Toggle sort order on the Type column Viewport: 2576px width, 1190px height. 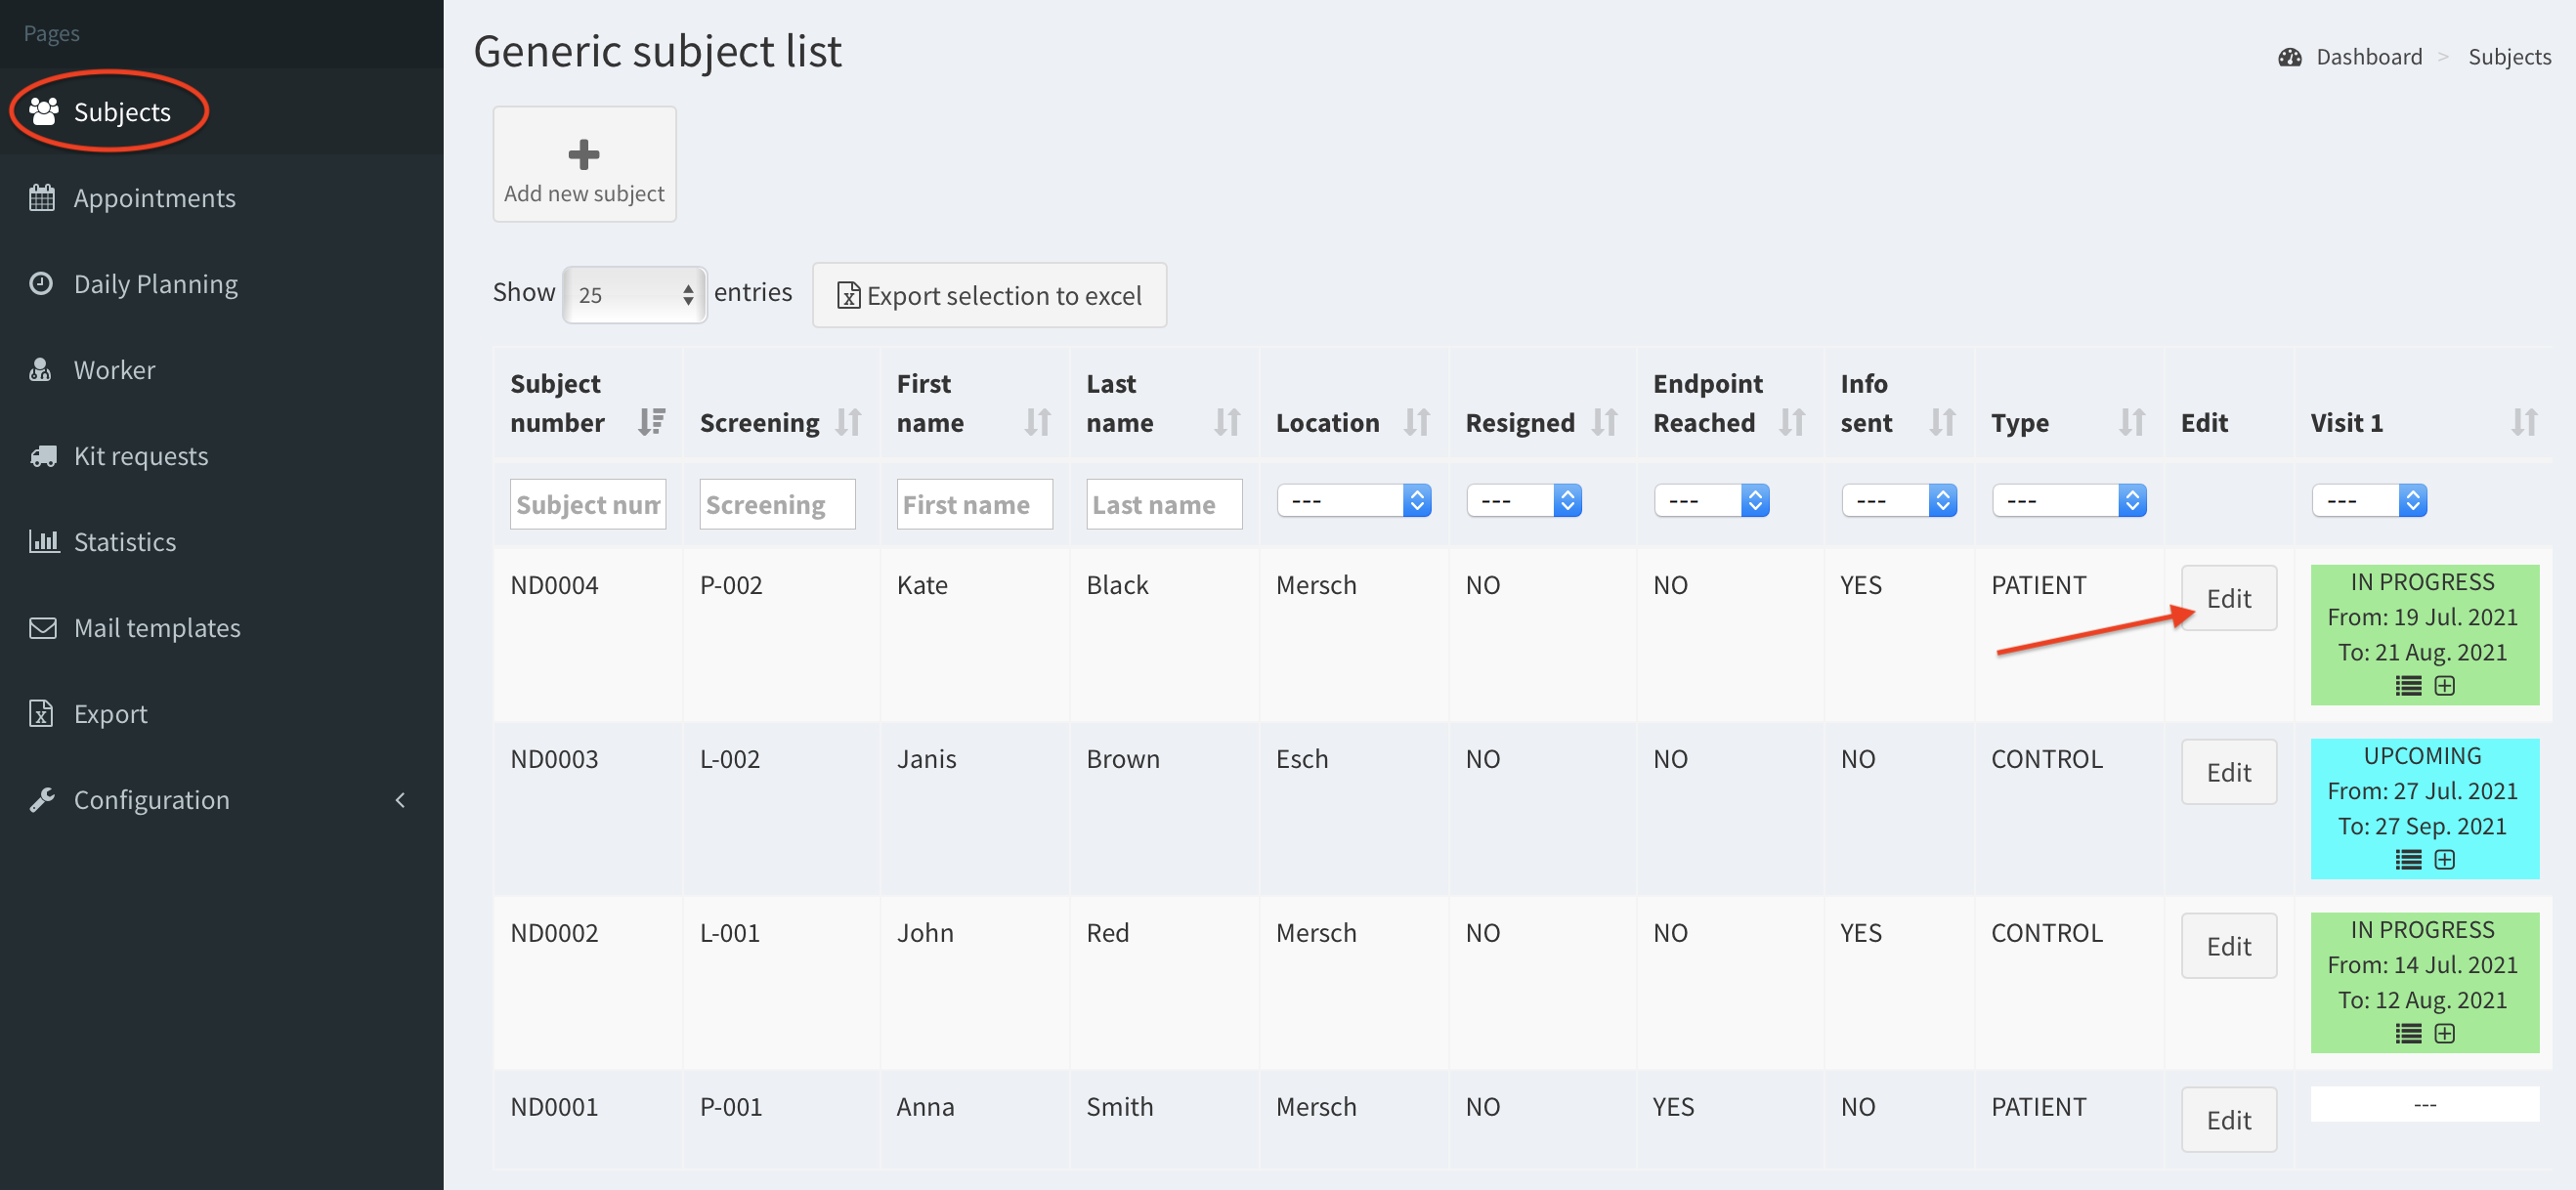click(2131, 422)
